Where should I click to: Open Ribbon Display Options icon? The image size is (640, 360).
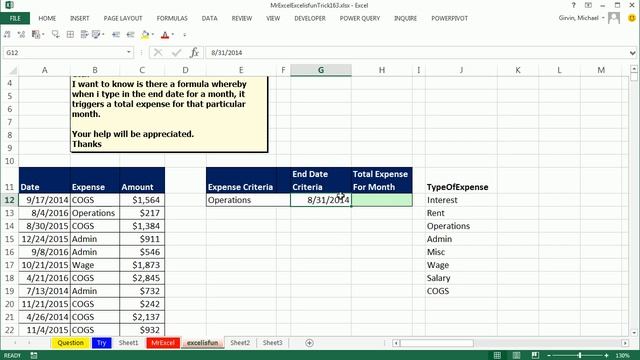(588, 5)
